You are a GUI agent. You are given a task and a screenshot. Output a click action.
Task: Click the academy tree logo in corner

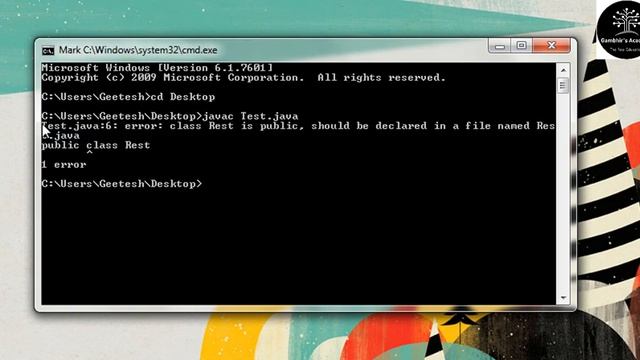[620, 29]
